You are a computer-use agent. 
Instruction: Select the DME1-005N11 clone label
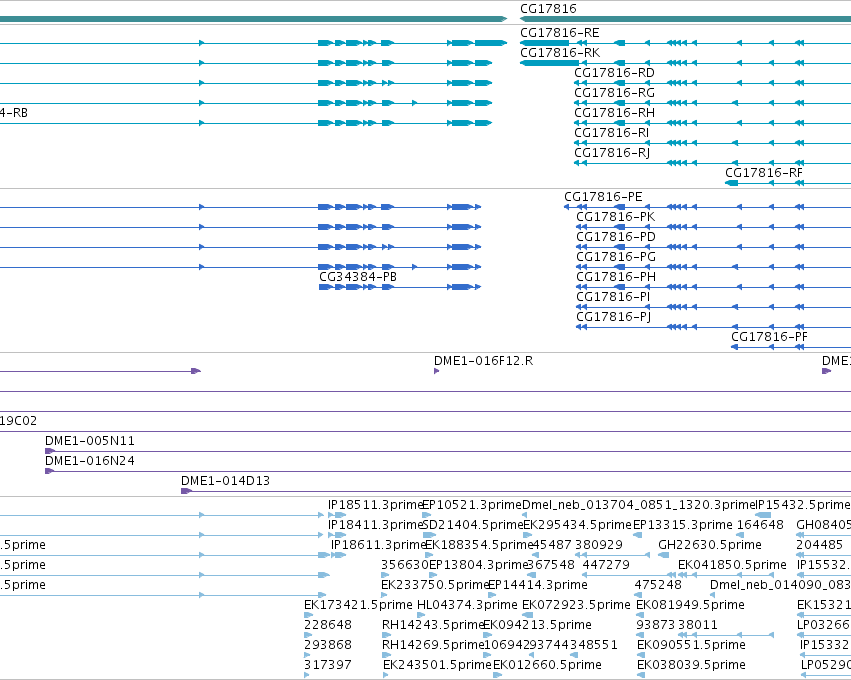(90, 441)
